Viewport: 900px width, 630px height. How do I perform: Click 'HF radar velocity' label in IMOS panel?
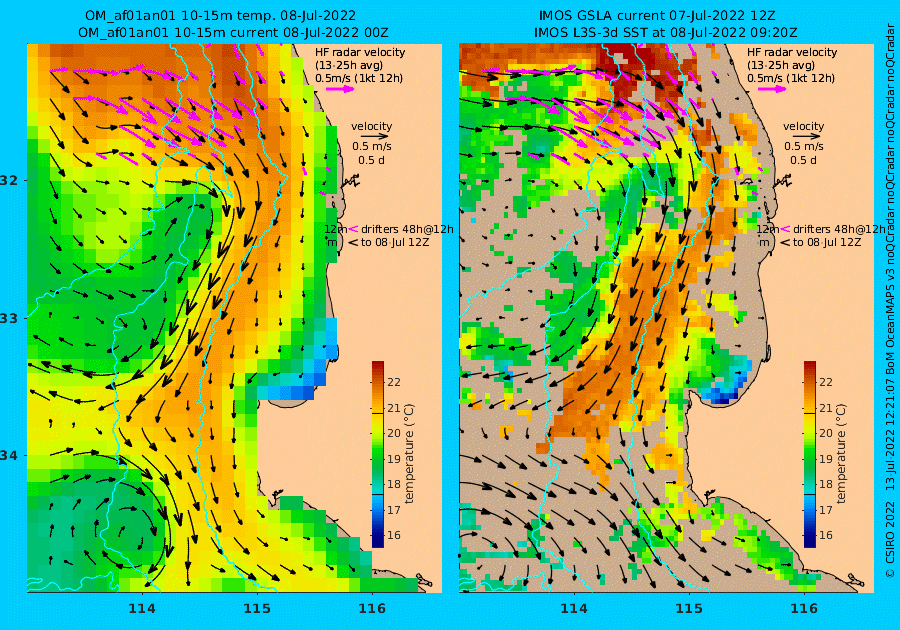pos(792,52)
